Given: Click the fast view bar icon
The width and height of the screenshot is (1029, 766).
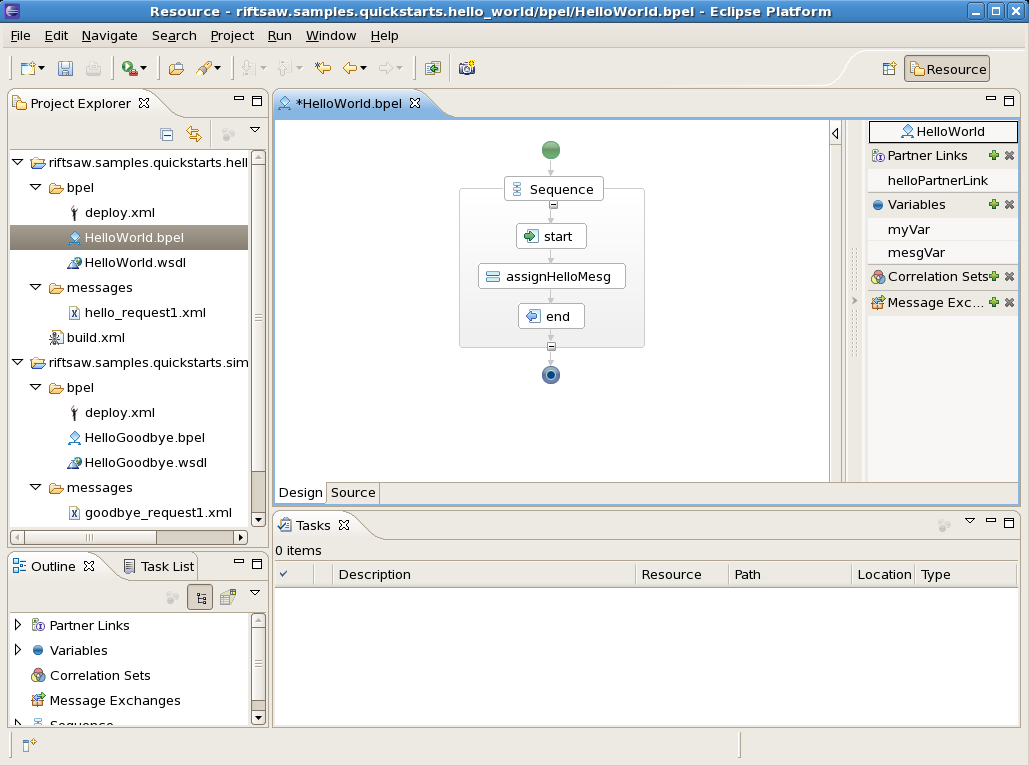Looking at the screenshot, I should click(x=29, y=744).
